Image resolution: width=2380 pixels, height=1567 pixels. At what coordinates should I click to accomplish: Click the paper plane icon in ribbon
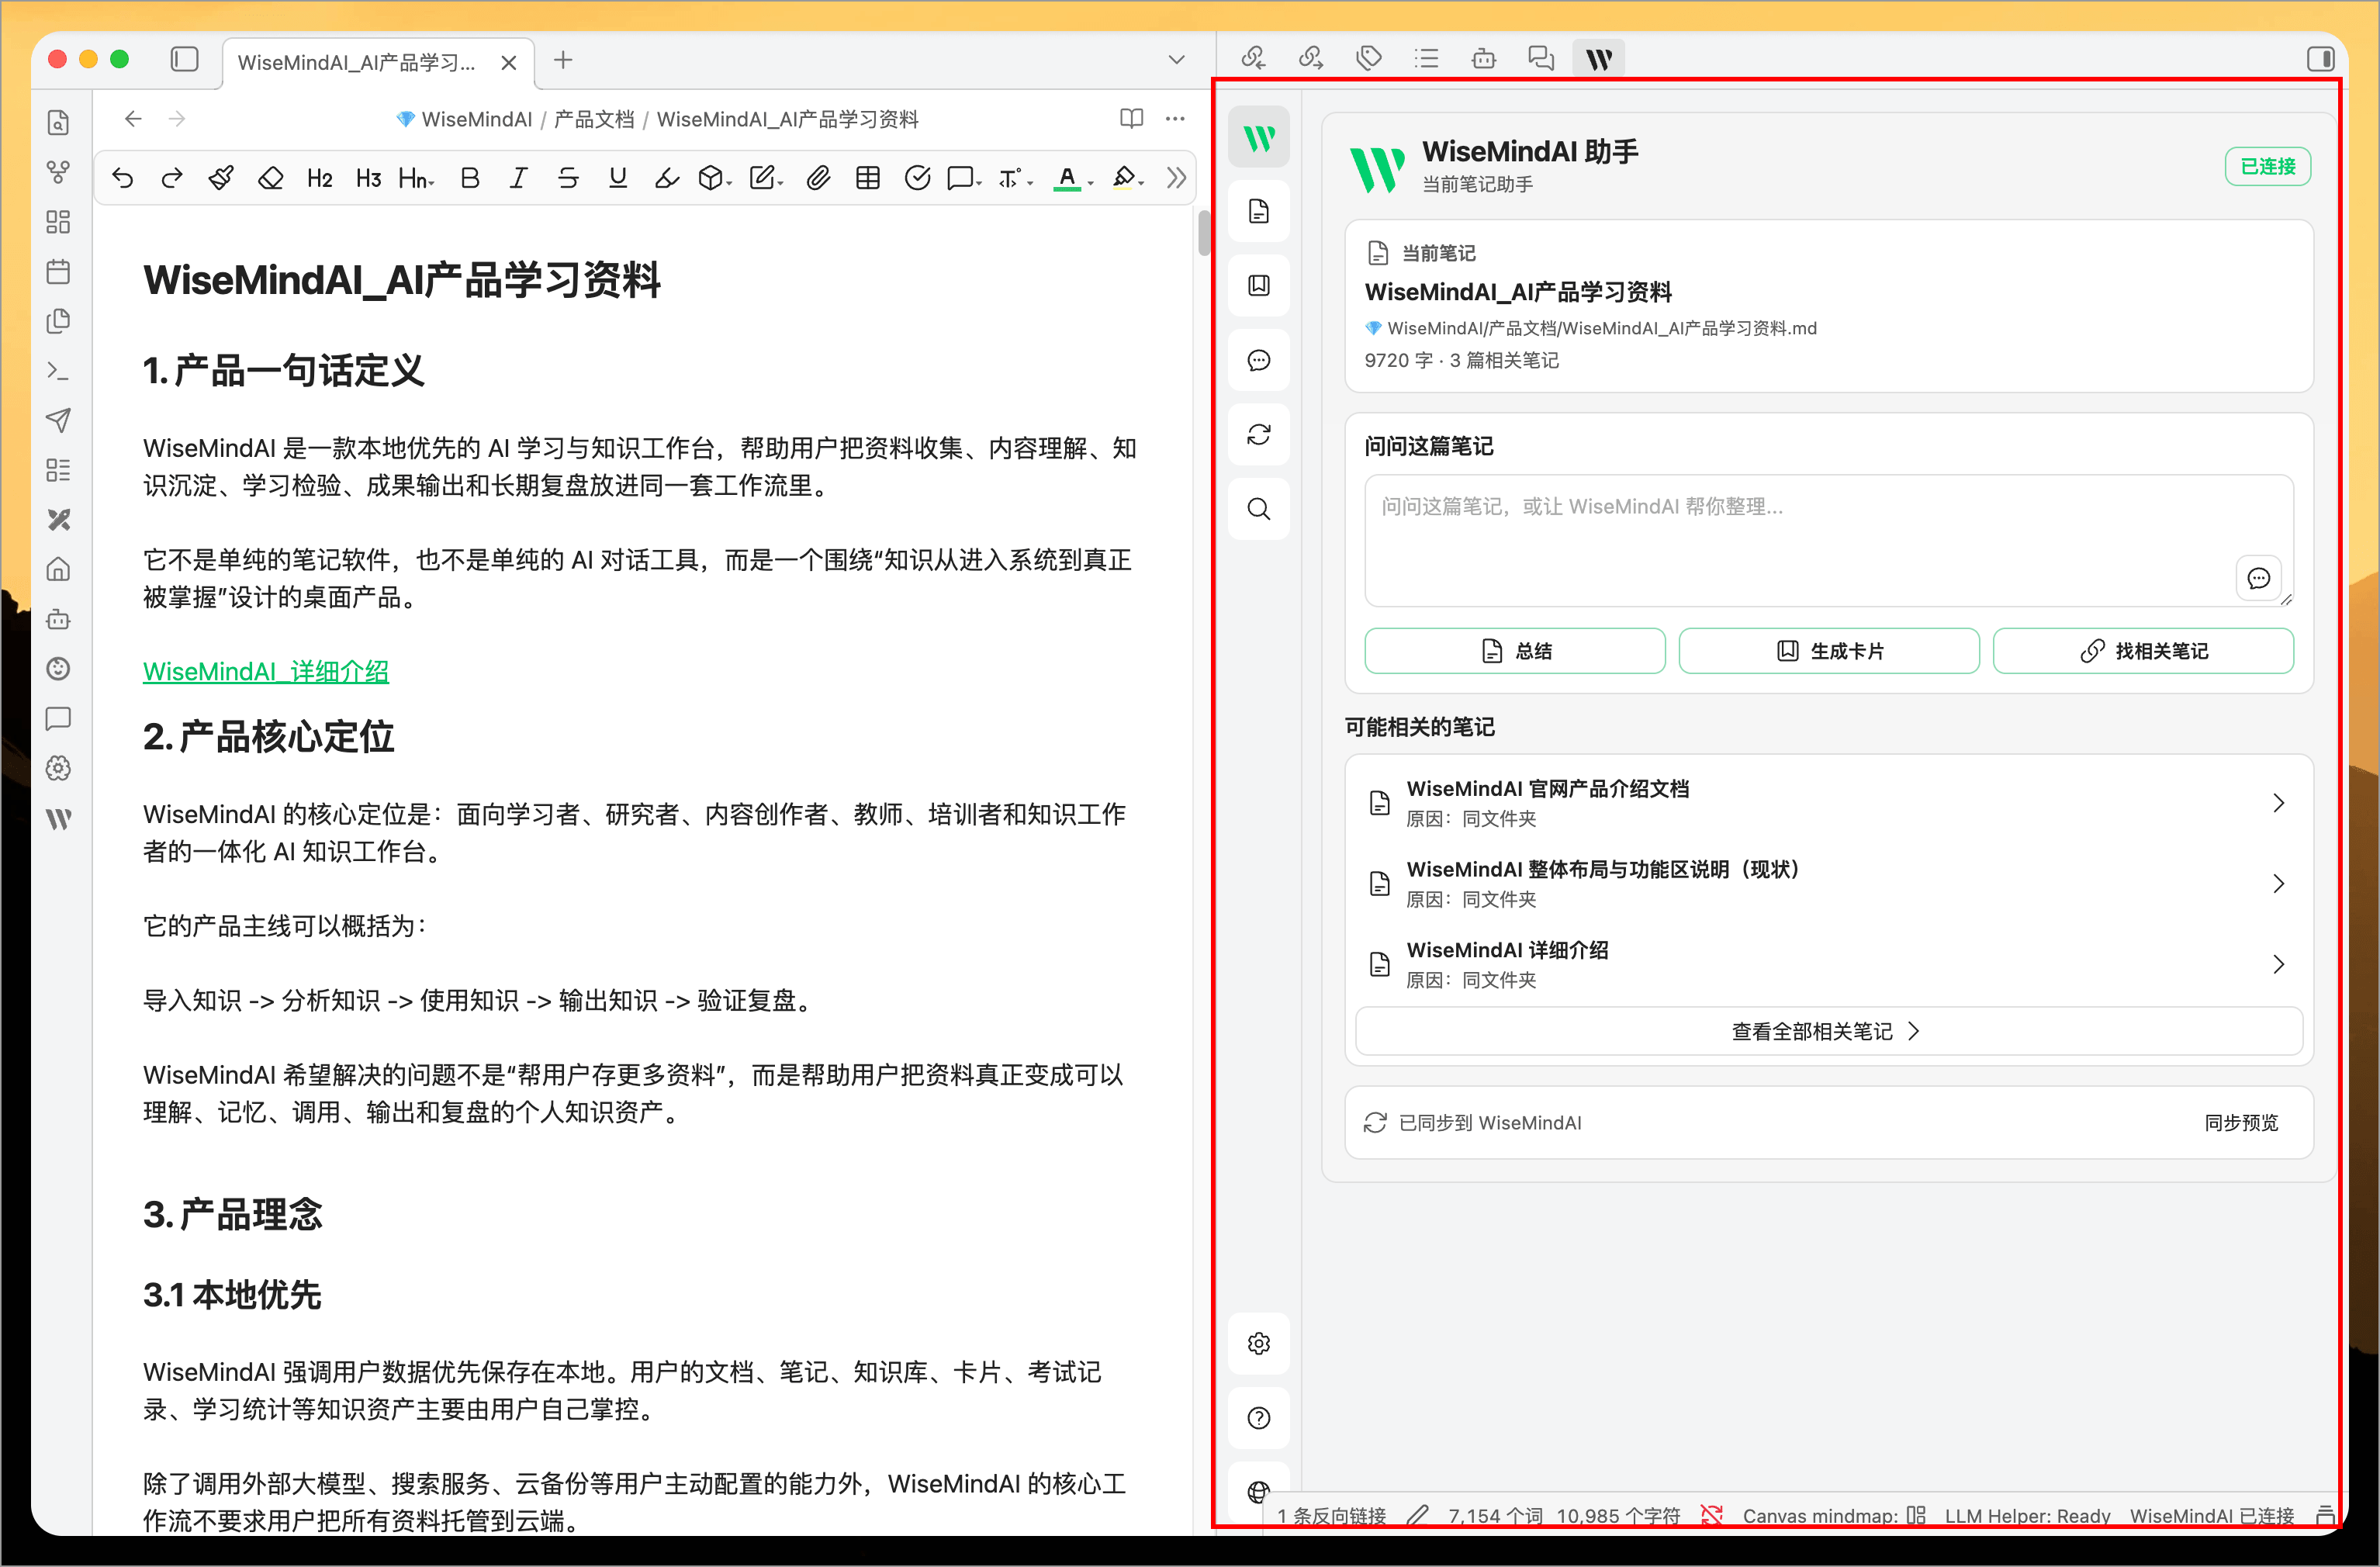point(59,420)
